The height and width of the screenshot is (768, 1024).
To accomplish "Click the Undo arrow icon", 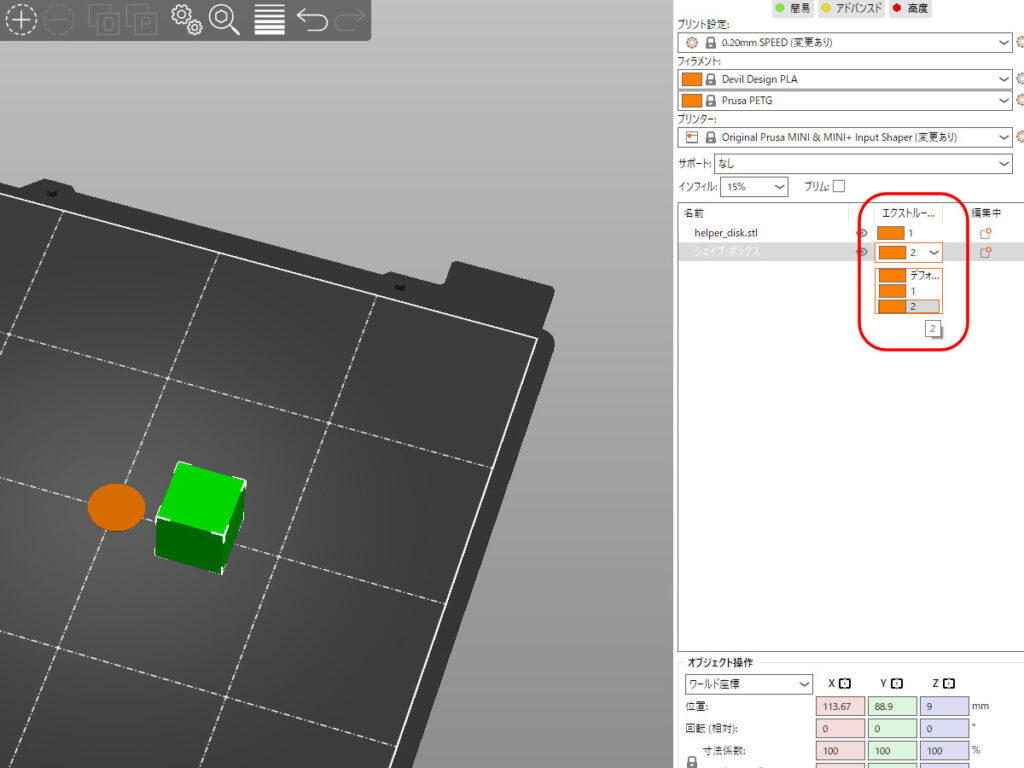I will click(312, 20).
